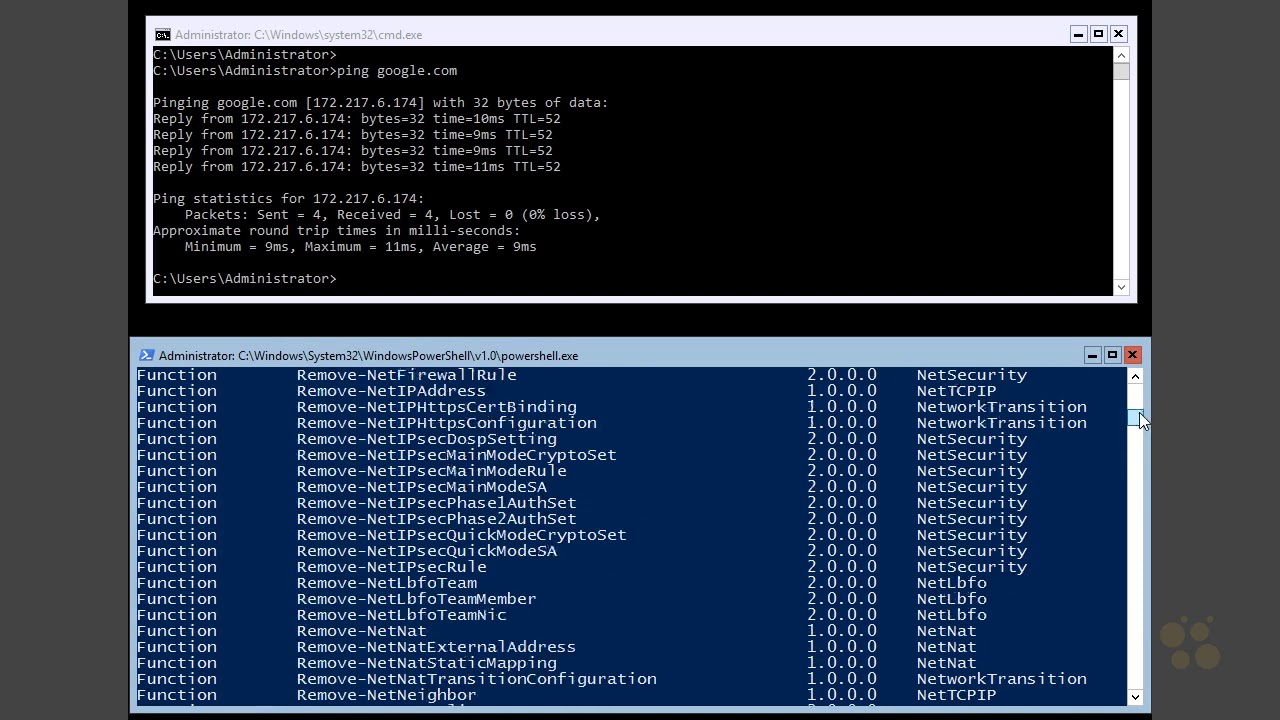This screenshot has height=720, width=1280.
Task: Click the reply line with time=10ms
Action: point(356,119)
